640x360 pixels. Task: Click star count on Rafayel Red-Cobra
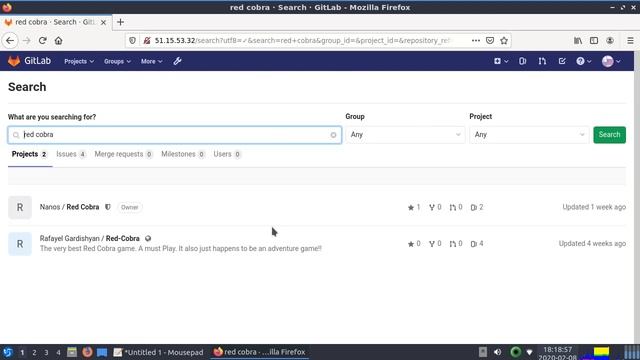pyautogui.click(x=414, y=244)
